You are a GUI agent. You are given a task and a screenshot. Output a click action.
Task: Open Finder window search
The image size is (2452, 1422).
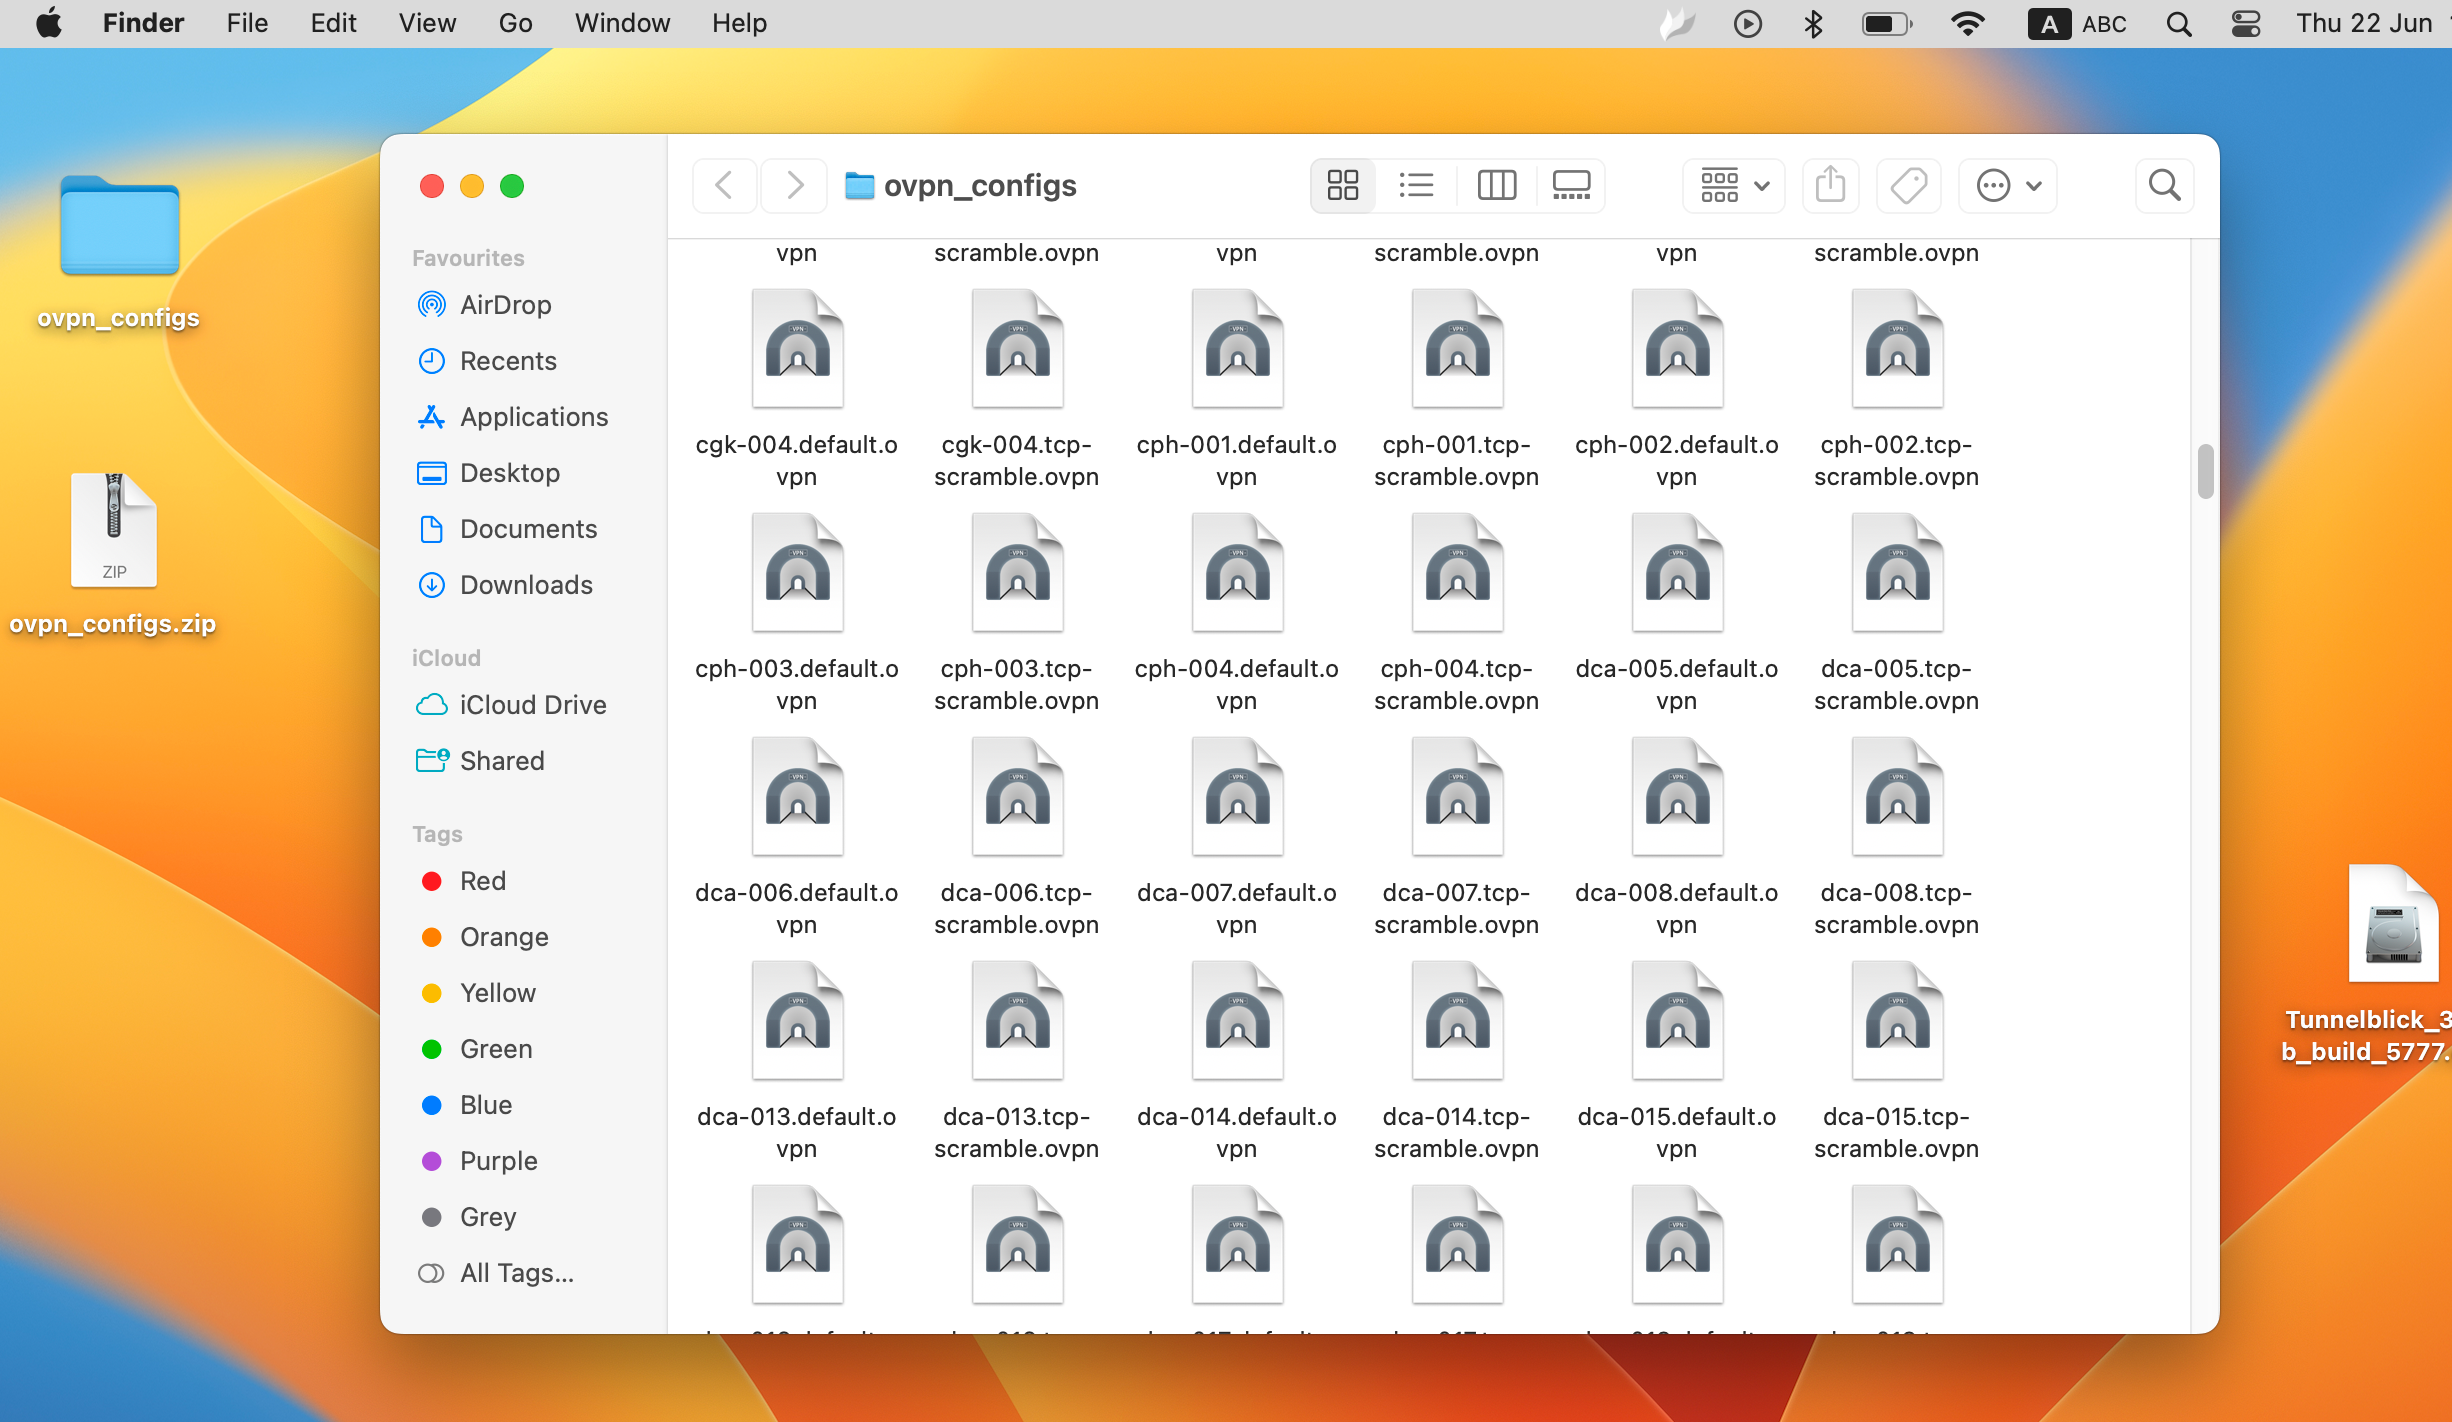tap(2164, 185)
